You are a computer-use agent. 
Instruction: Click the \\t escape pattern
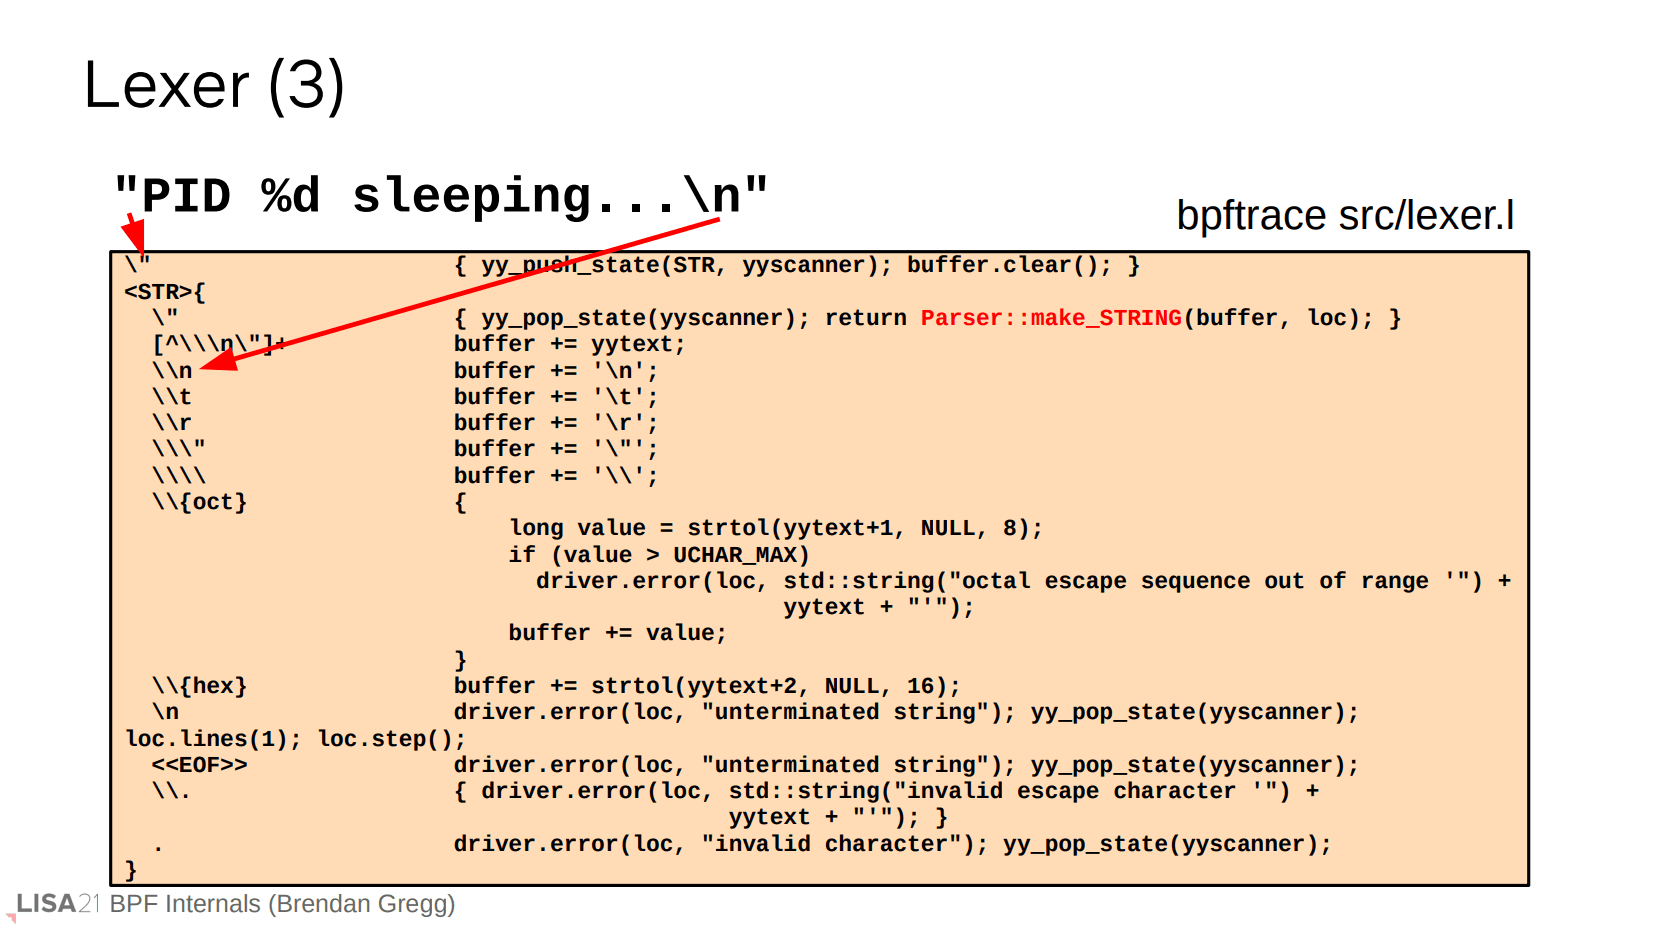click(x=171, y=397)
